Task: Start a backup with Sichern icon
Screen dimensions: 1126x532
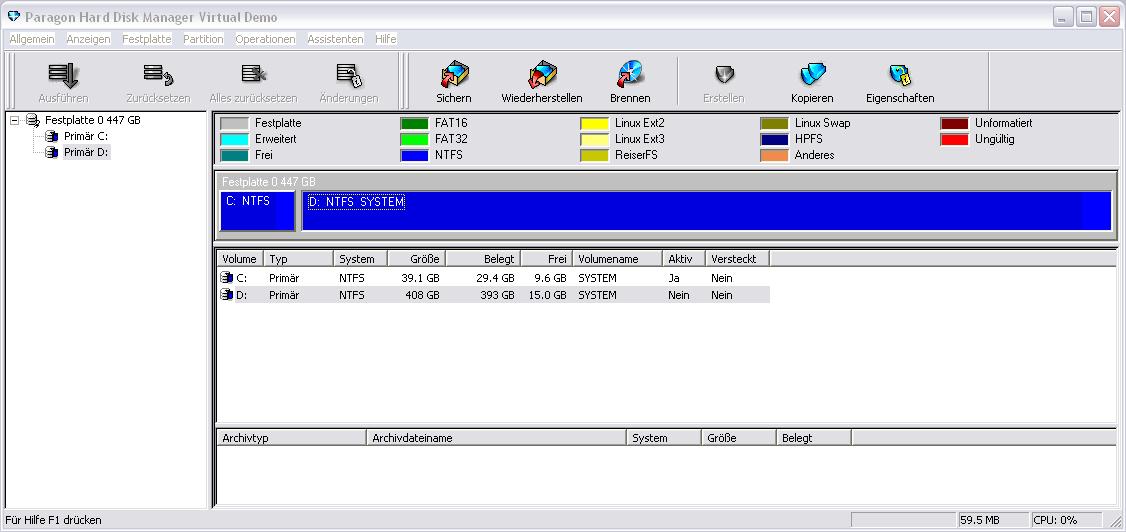Action: [454, 75]
